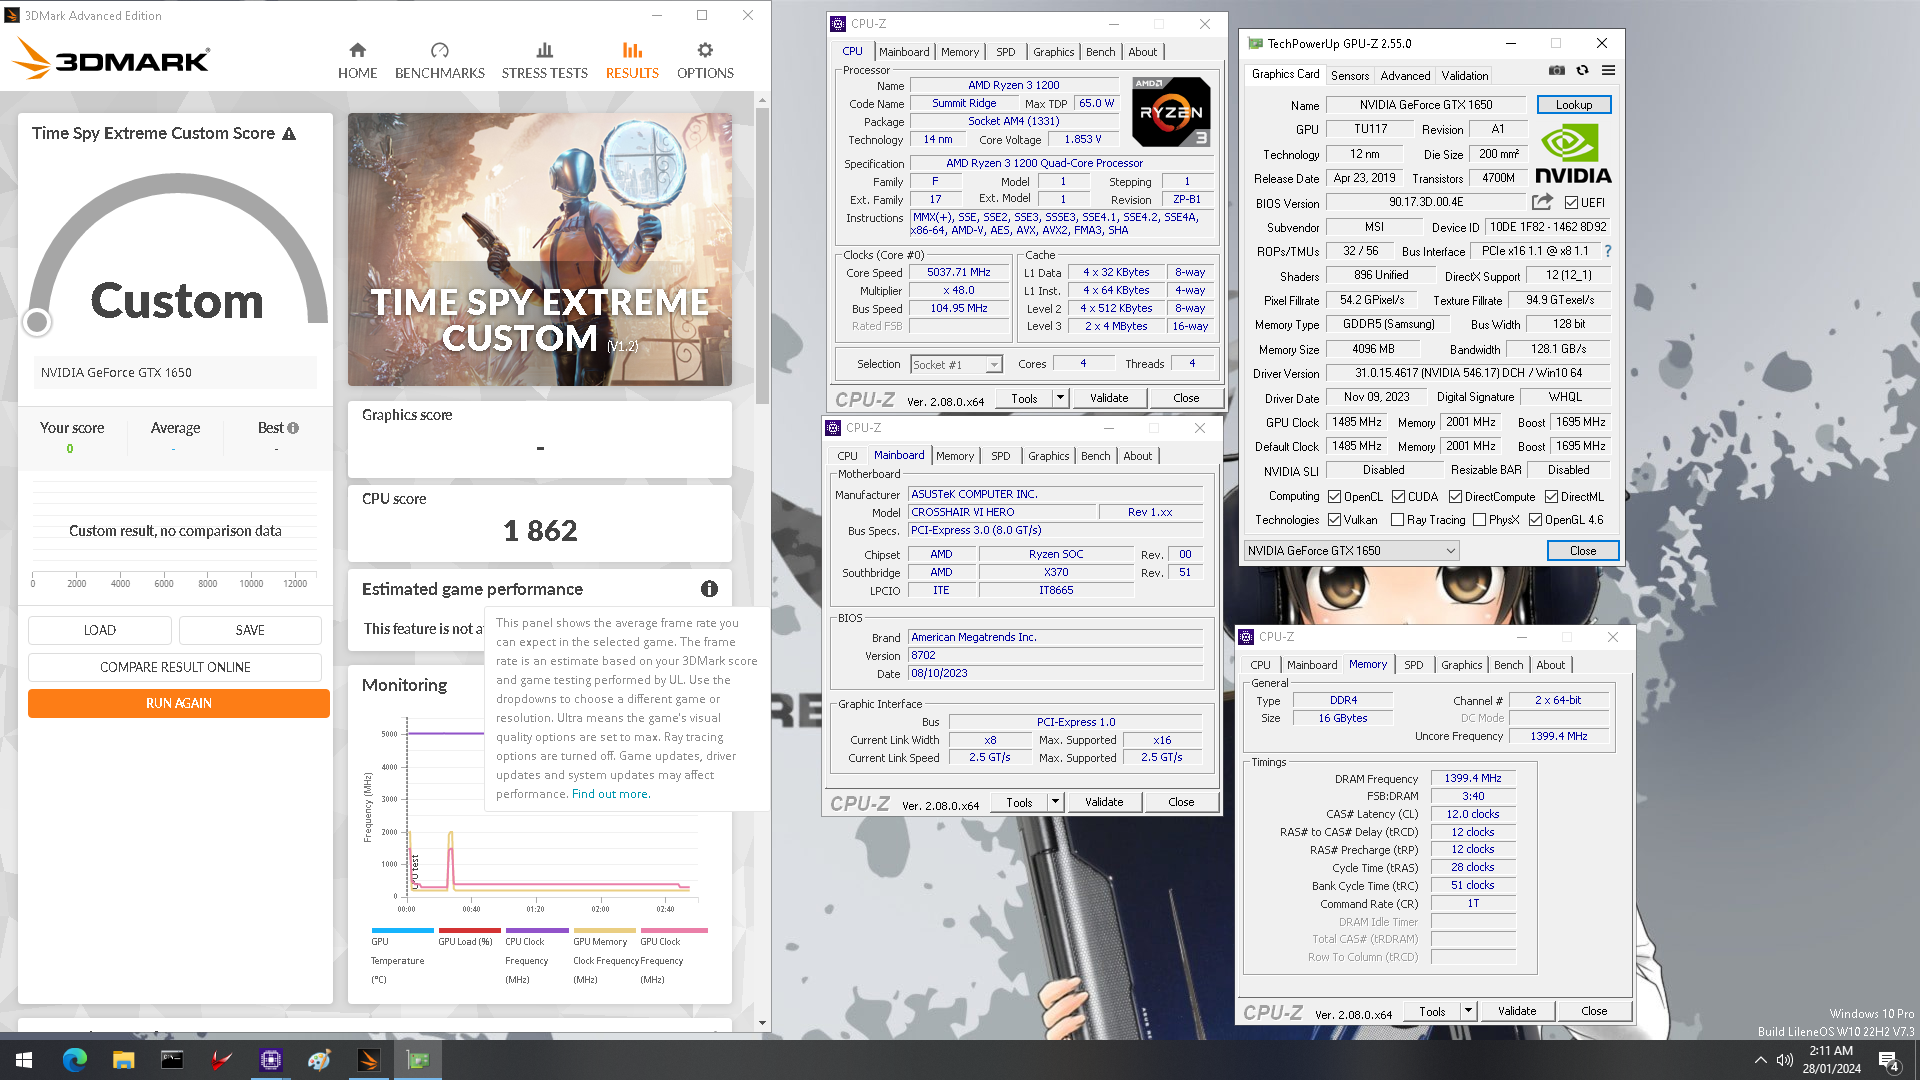
Task: Open the 3DMark RESULTS section
Action: (632, 61)
